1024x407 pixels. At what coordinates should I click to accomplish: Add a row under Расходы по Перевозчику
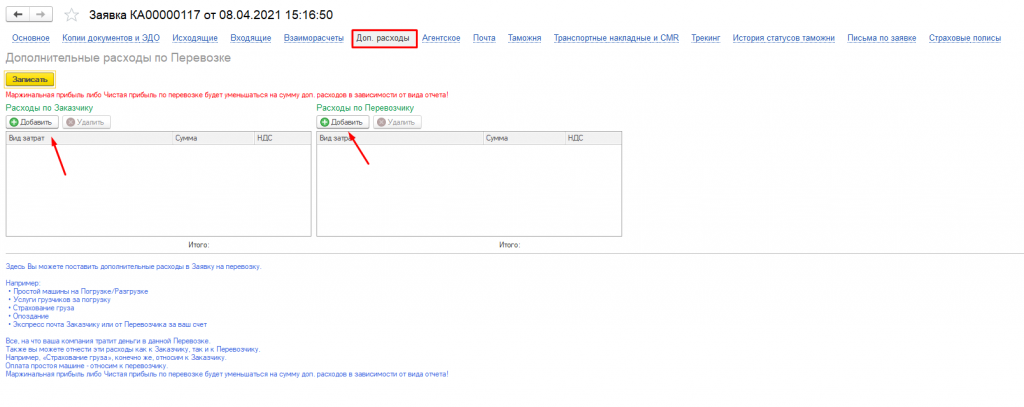pyautogui.click(x=344, y=122)
